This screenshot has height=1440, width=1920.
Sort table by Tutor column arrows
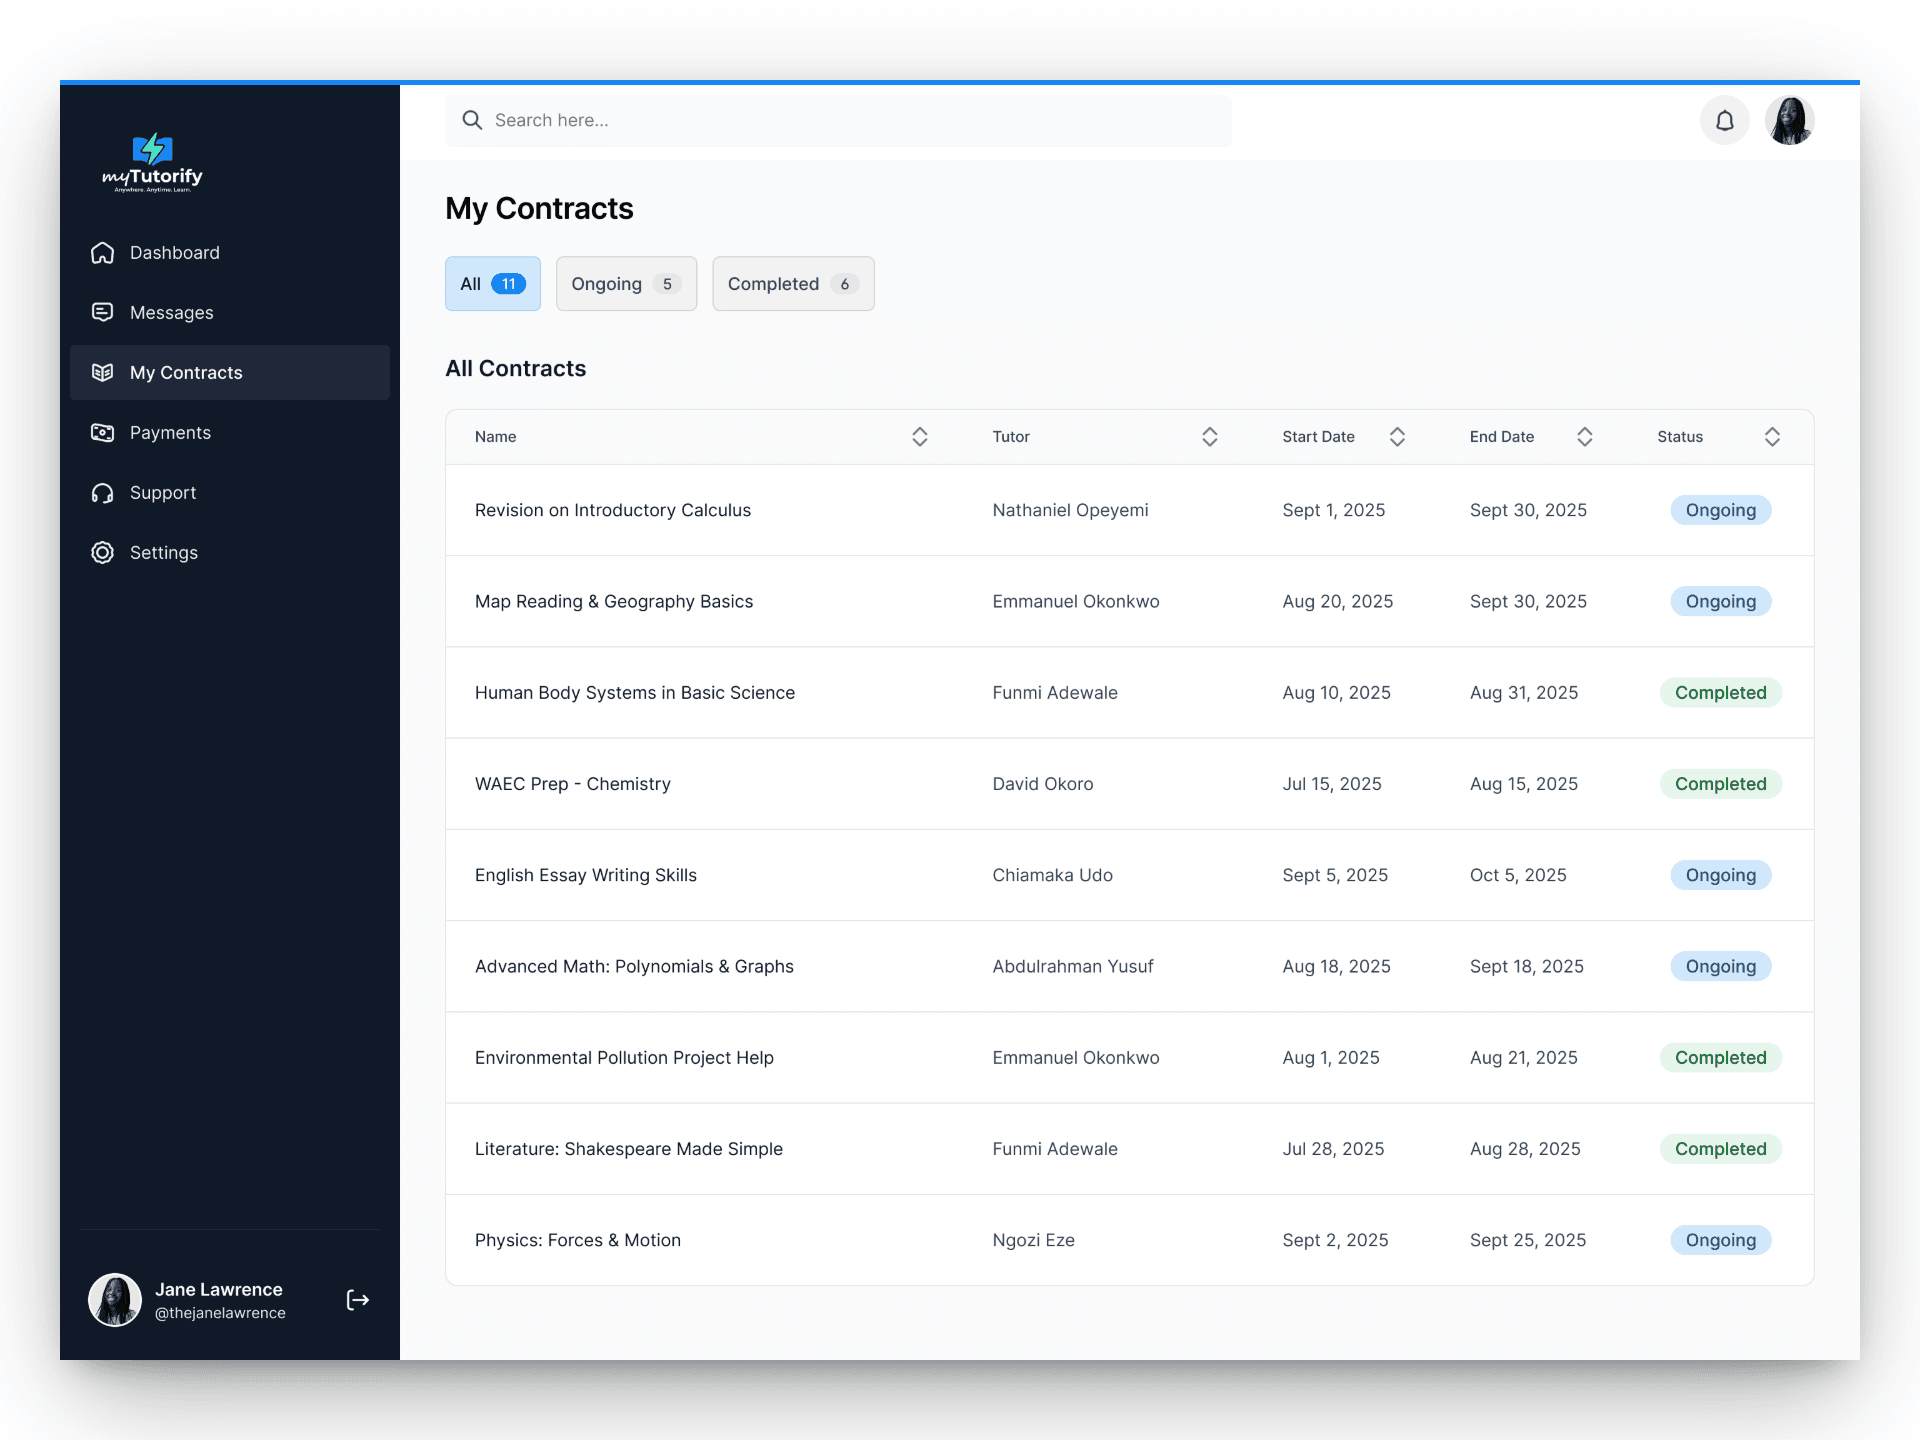(1209, 437)
